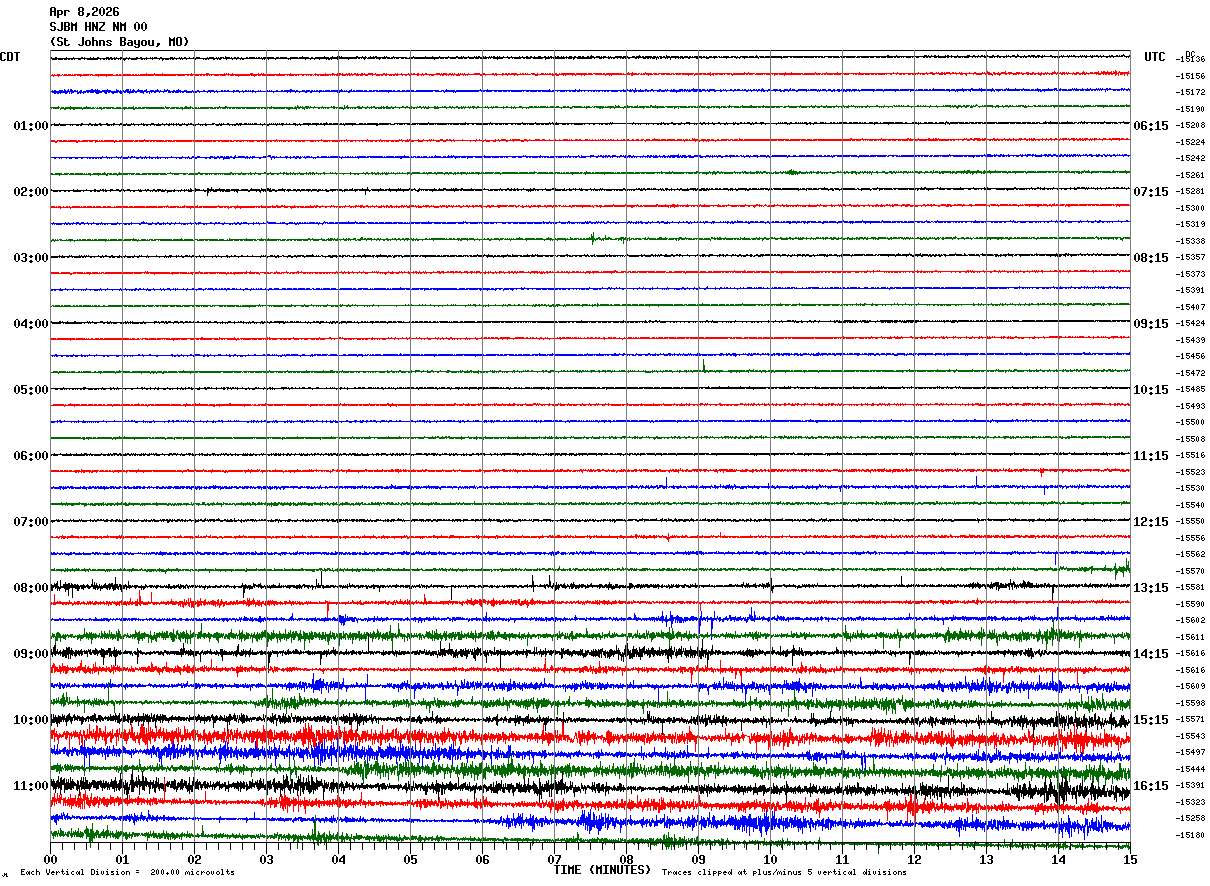Click the 04:00 CDT hour label
The height and width of the screenshot is (886, 1210).
31,324
